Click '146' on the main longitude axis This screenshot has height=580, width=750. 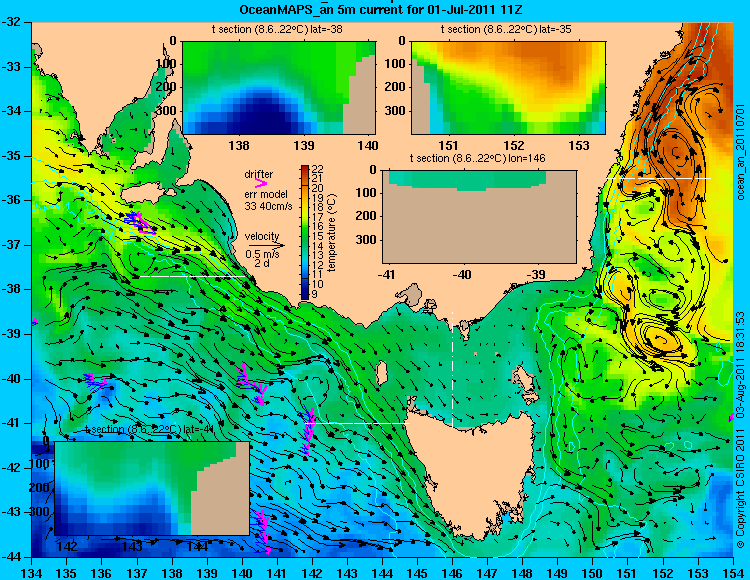click(x=452, y=572)
